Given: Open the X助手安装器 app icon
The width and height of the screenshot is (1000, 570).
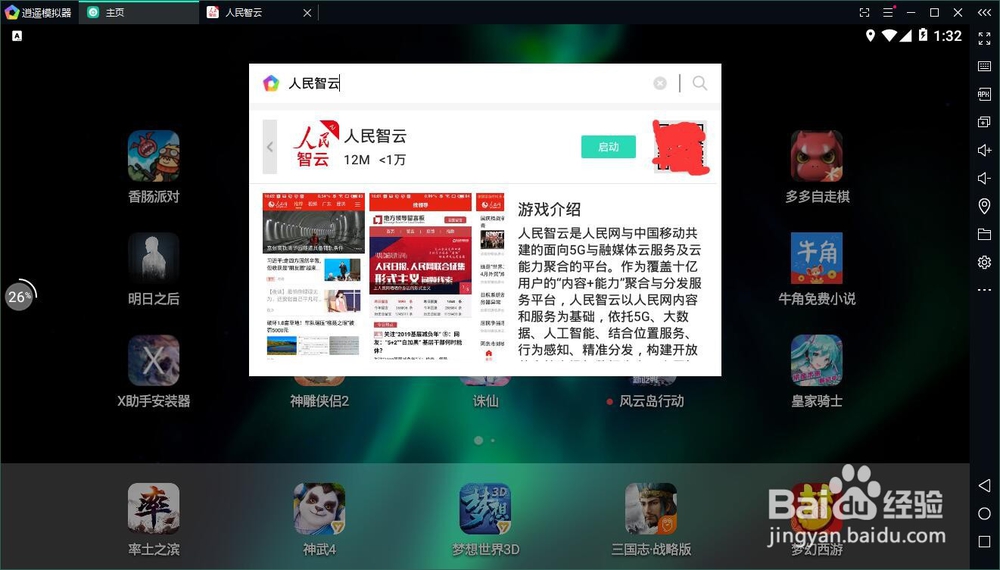Looking at the screenshot, I should tap(153, 360).
